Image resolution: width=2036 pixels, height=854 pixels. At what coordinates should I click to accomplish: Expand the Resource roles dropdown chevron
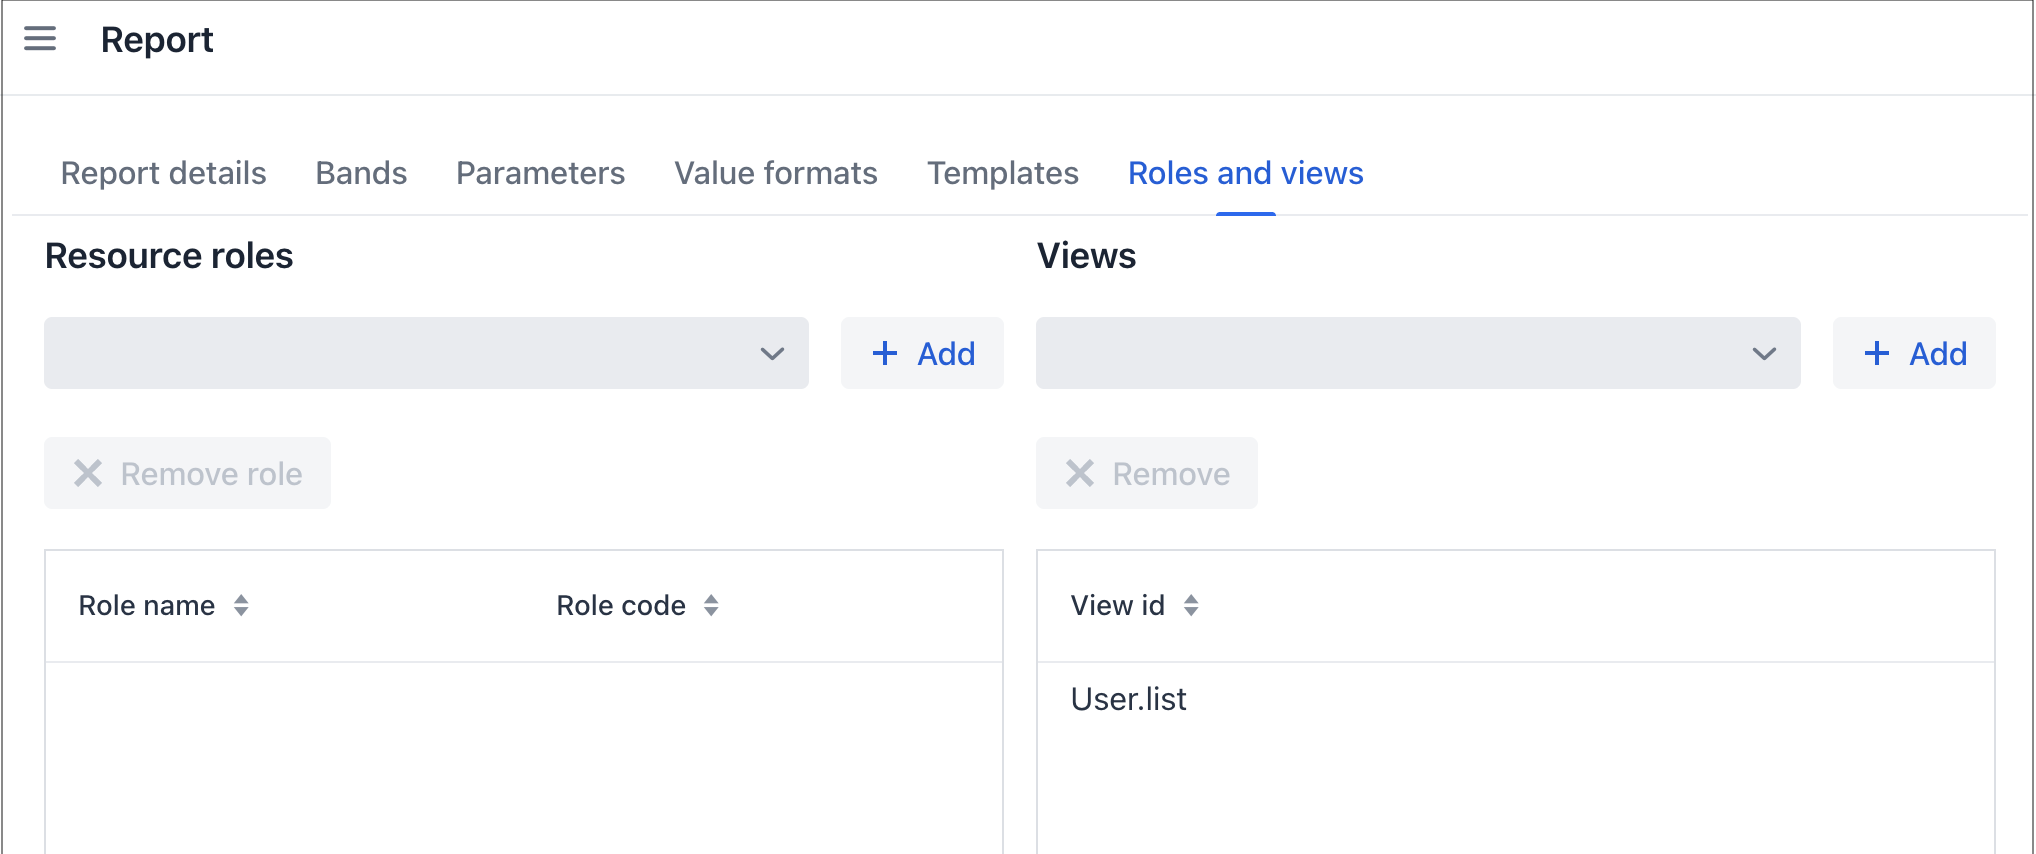coord(772,353)
